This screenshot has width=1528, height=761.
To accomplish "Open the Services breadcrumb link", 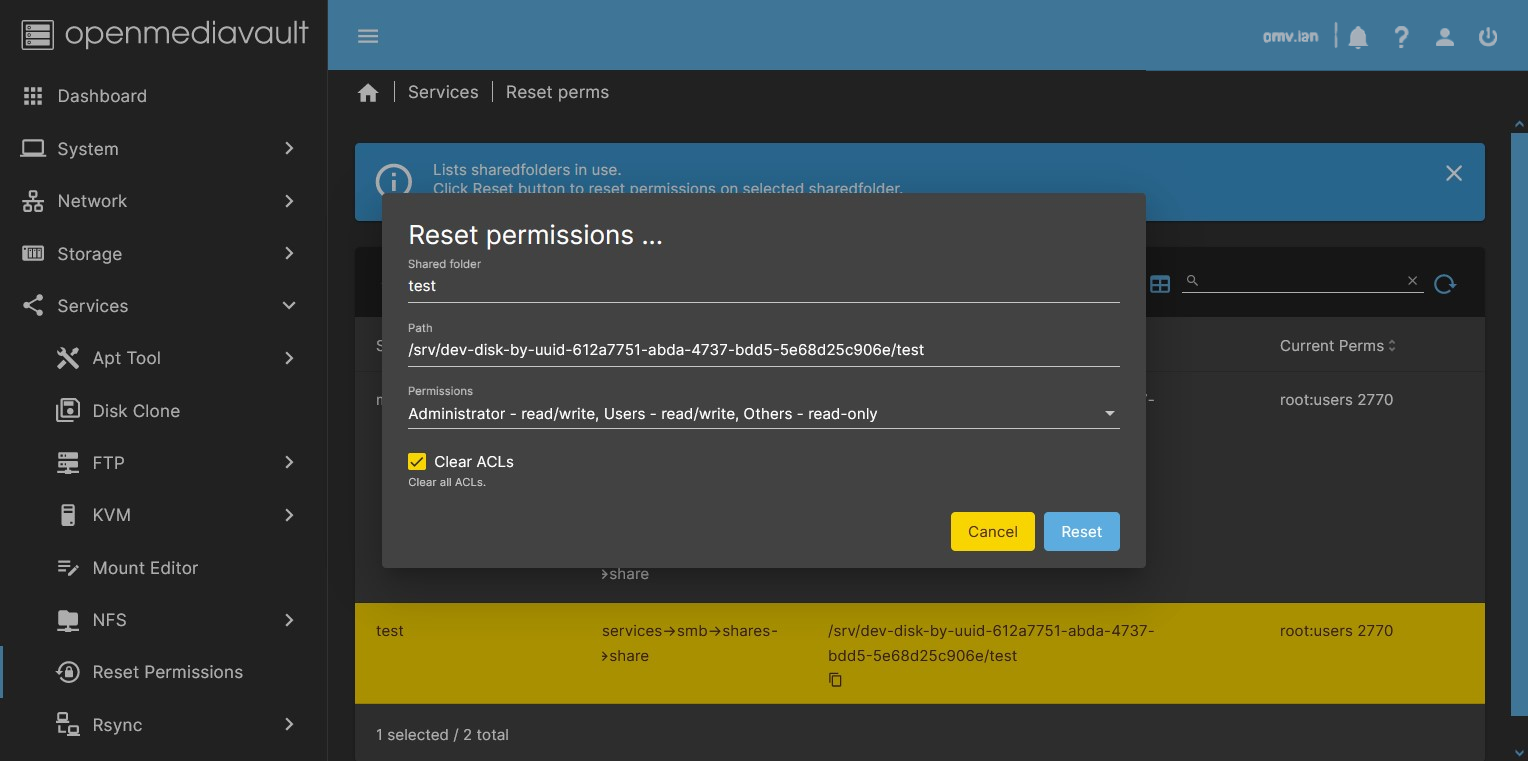I will [x=443, y=91].
